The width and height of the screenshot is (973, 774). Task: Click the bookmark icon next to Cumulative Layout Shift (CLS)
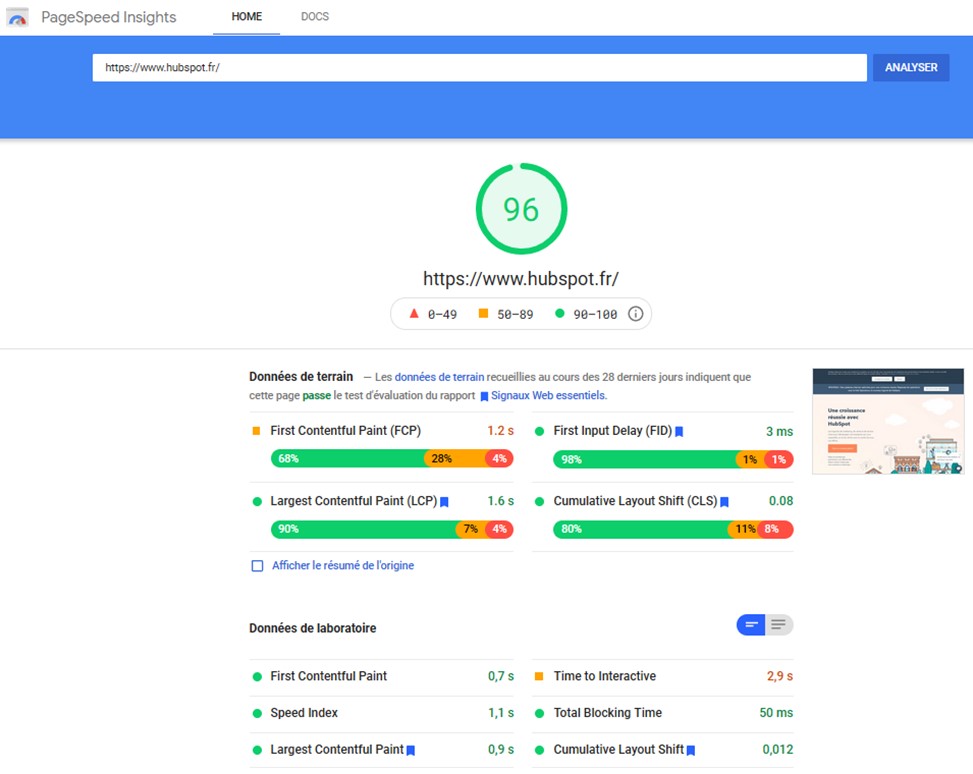tap(724, 502)
